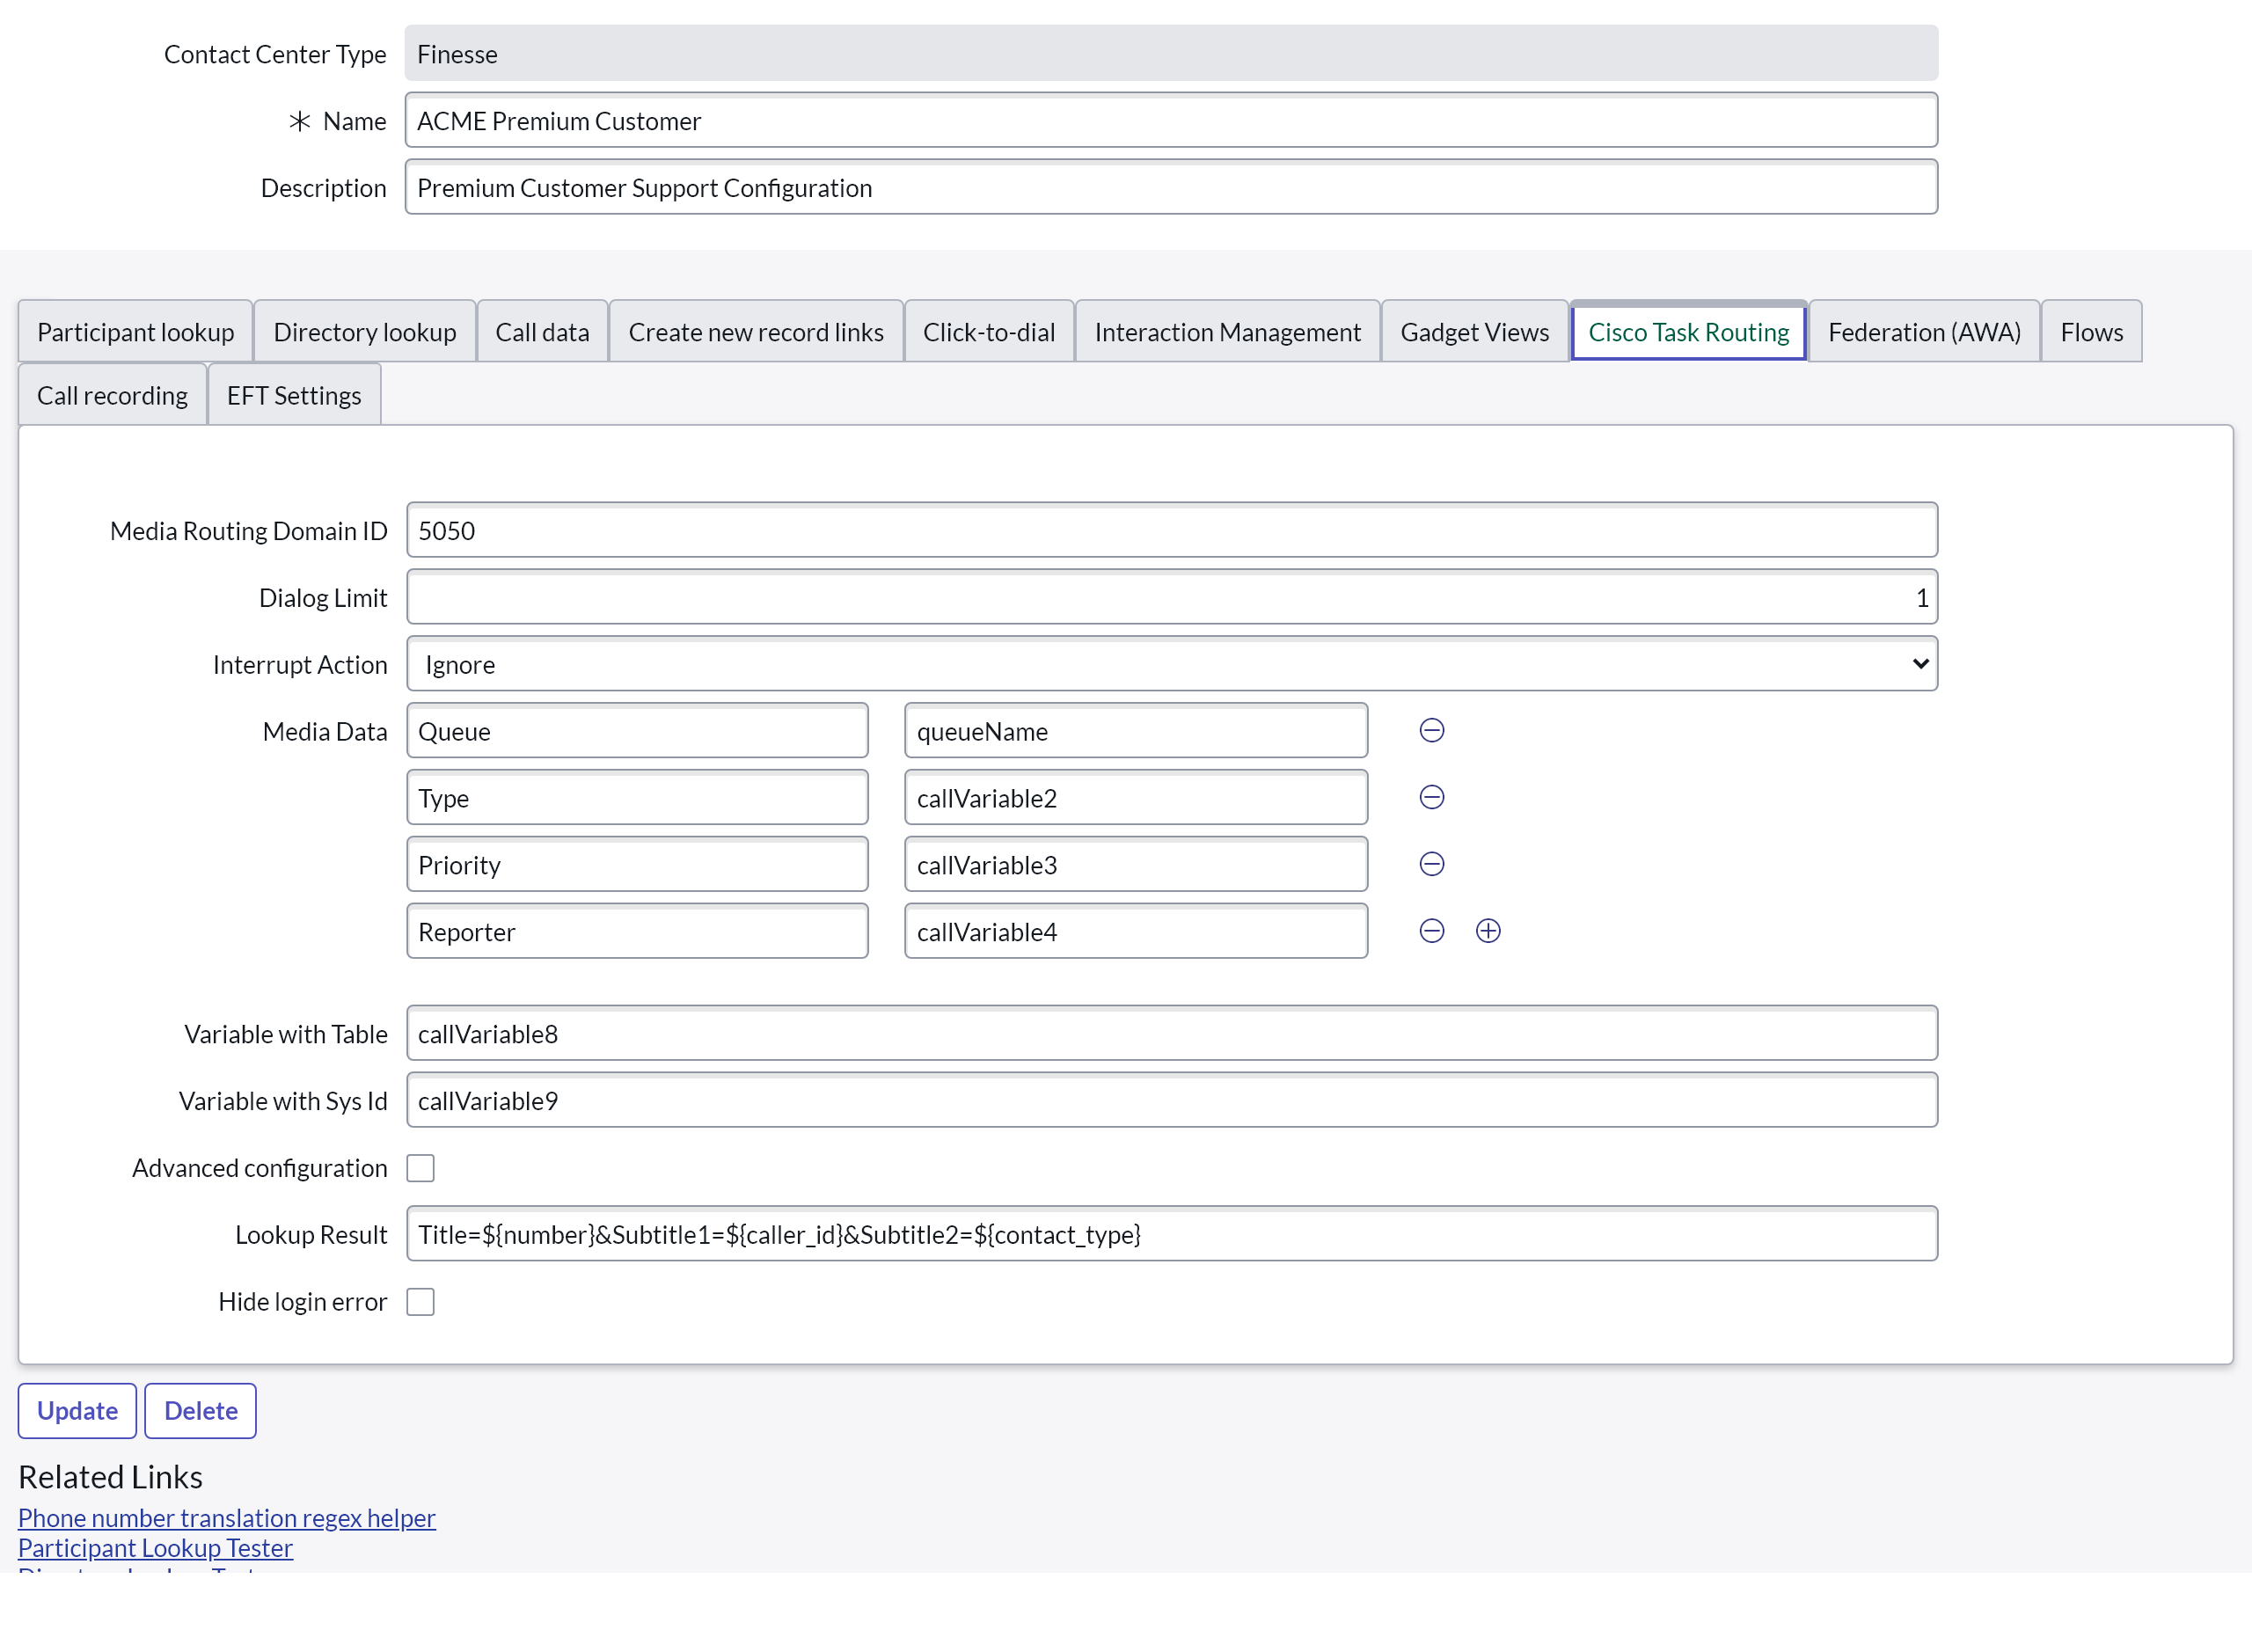
Task: Remove the Priority media data row
Action: click(x=1431, y=864)
